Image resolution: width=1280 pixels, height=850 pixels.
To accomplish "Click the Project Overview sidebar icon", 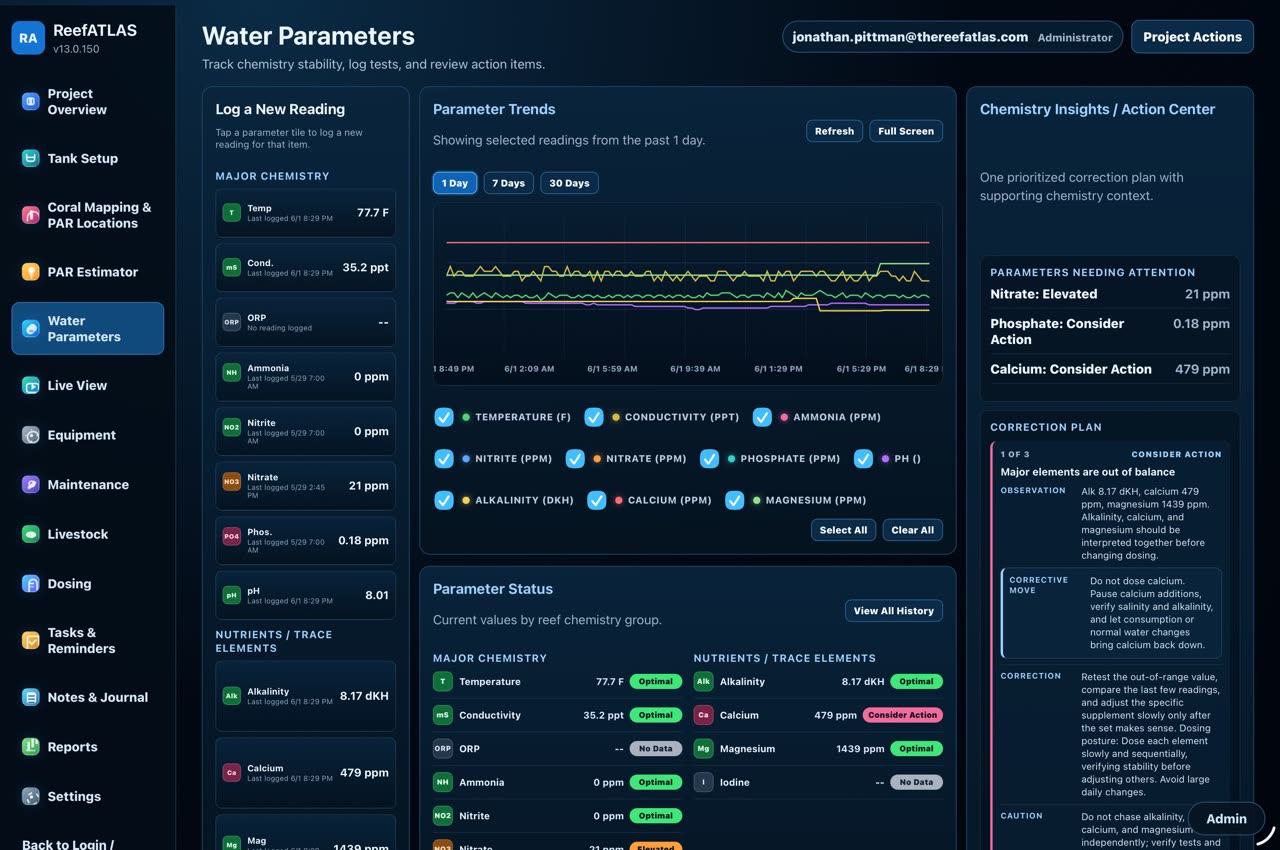I will point(30,101).
